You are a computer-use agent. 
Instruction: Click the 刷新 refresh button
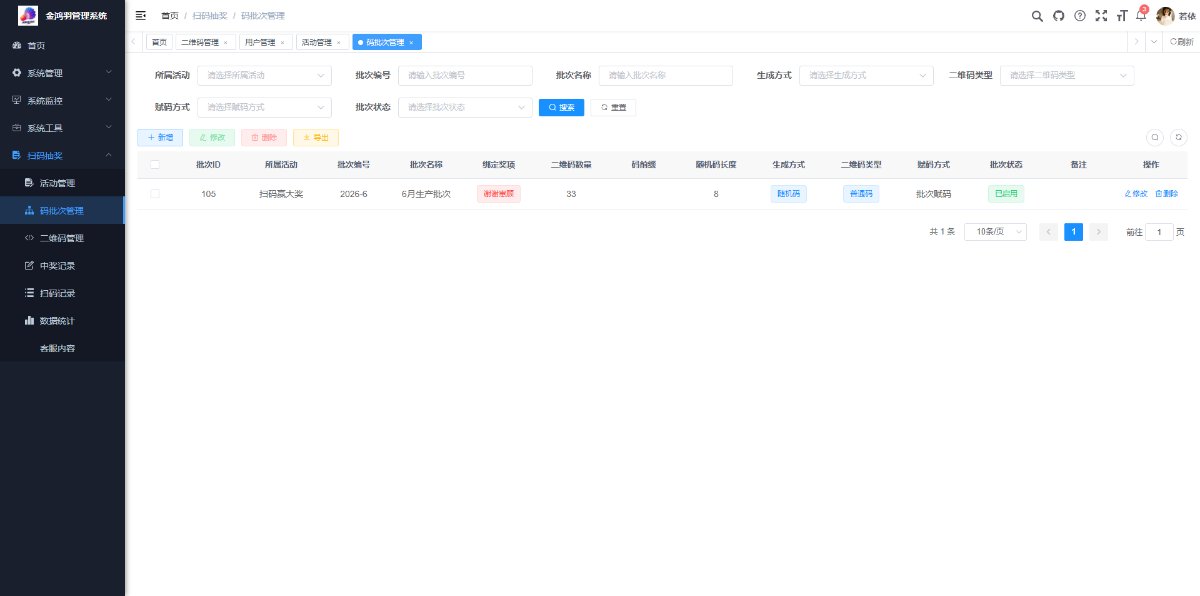tap(1181, 42)
